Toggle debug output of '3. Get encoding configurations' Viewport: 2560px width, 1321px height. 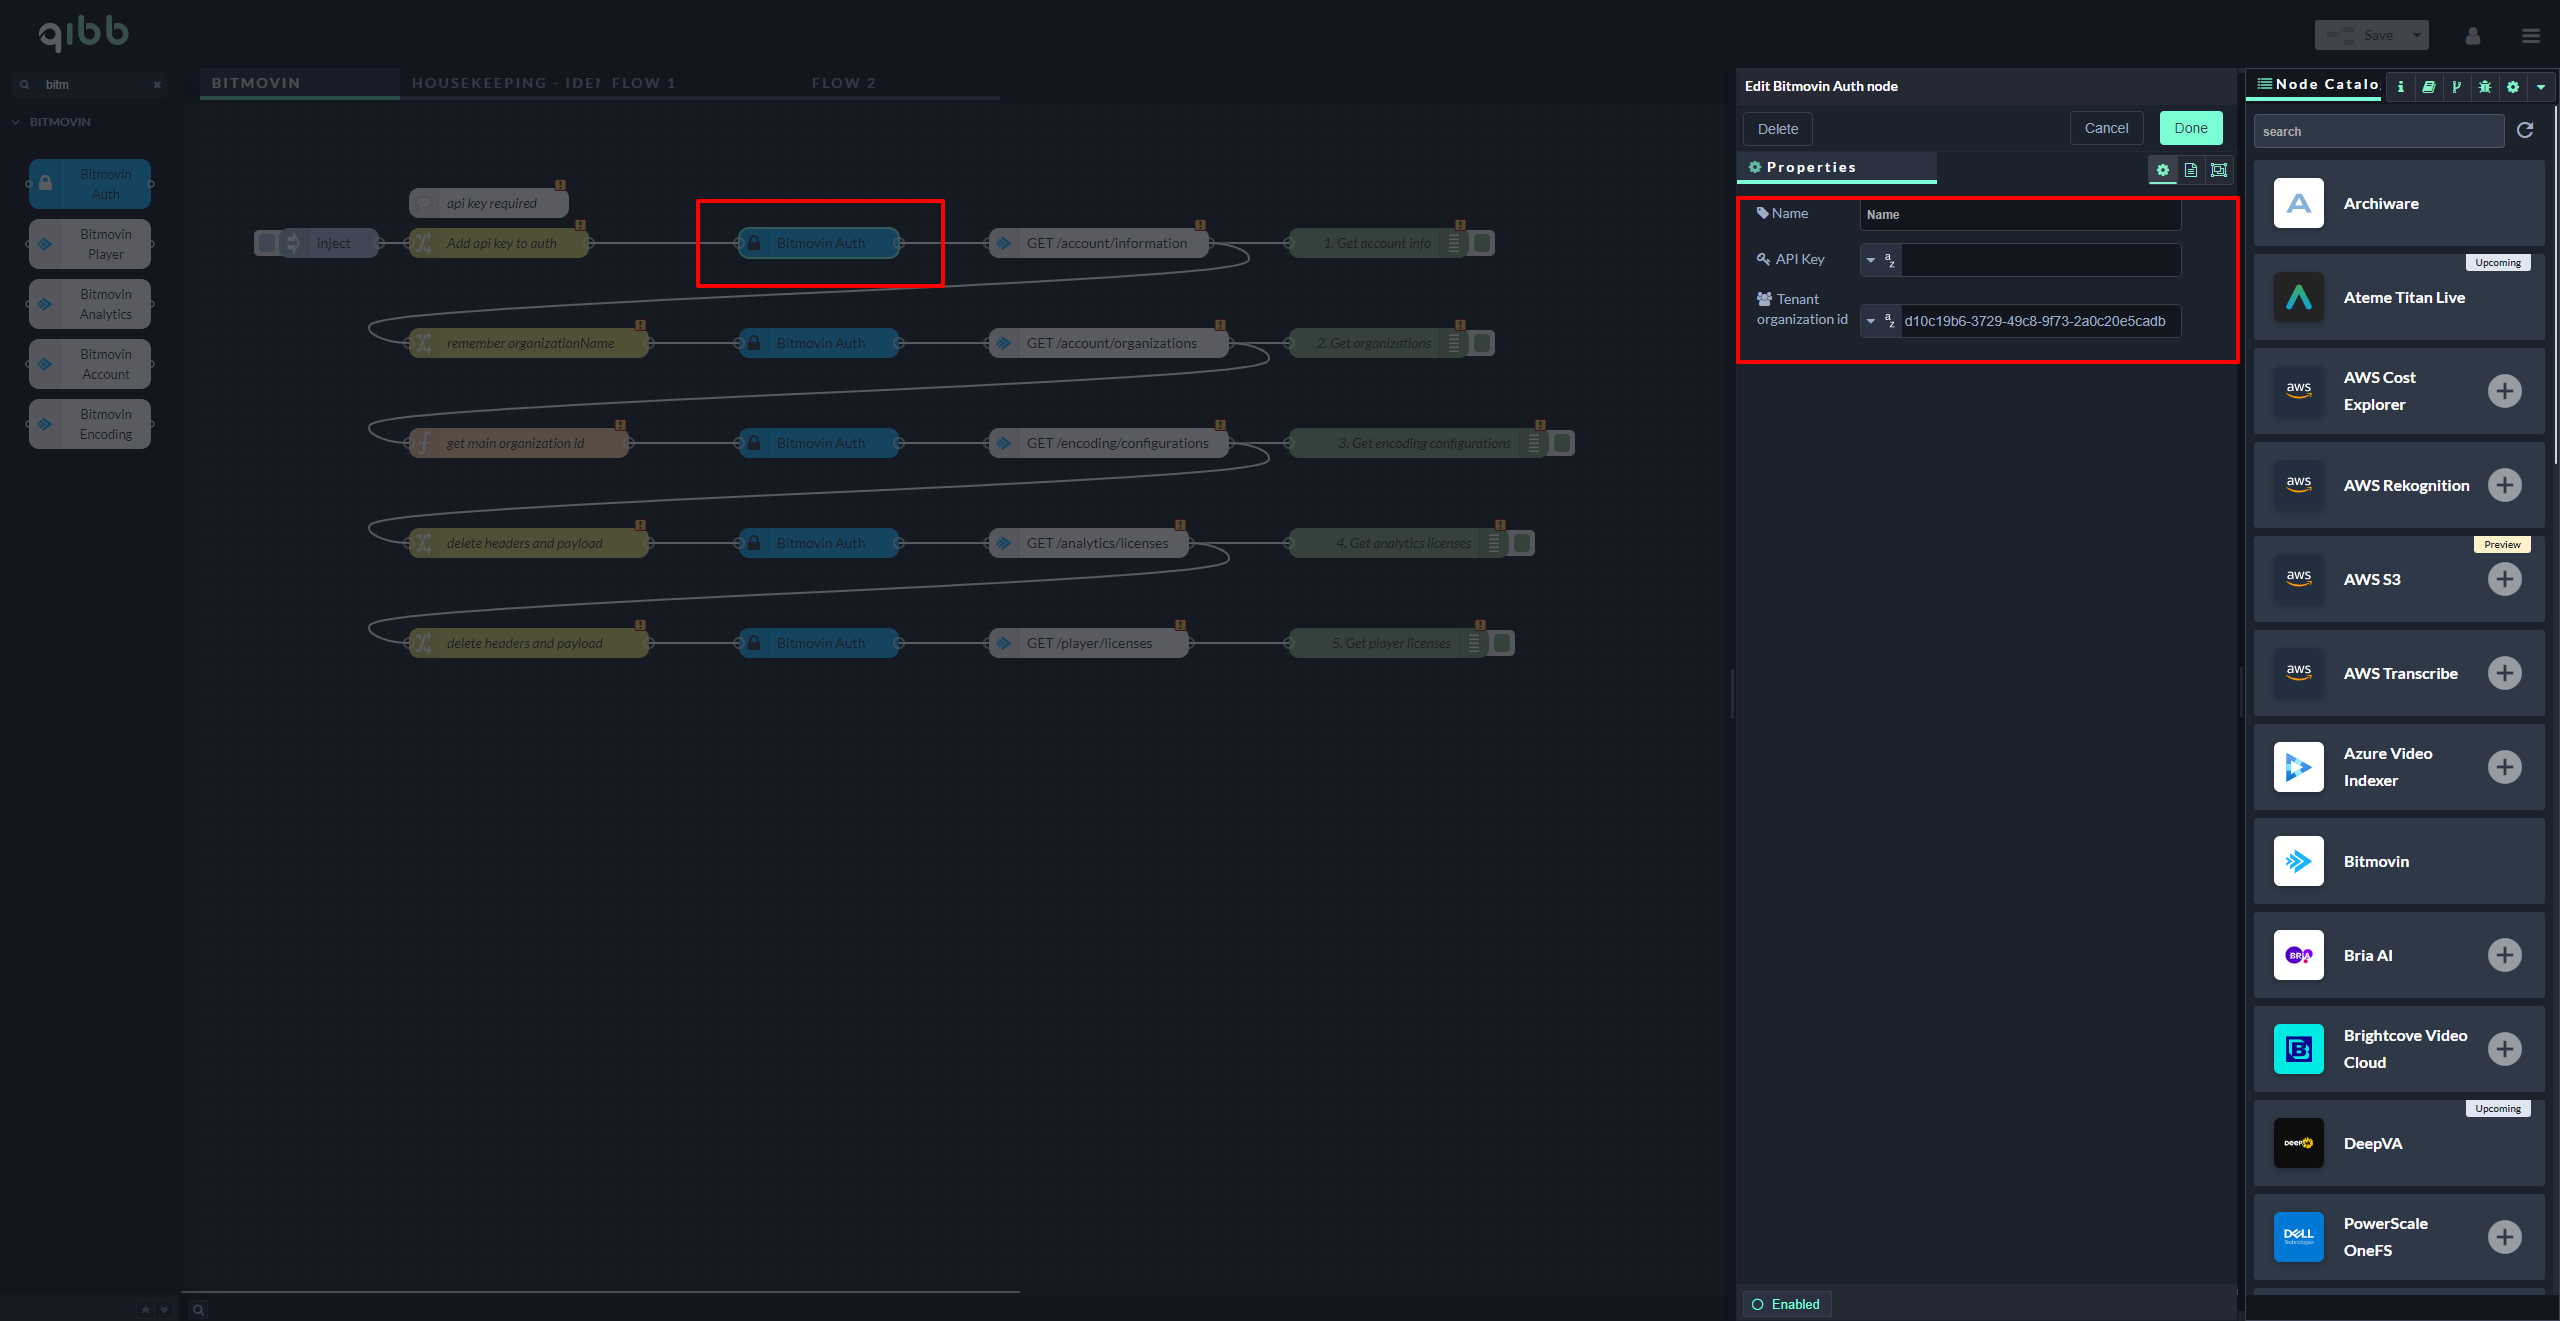(x=1562, y=443)
